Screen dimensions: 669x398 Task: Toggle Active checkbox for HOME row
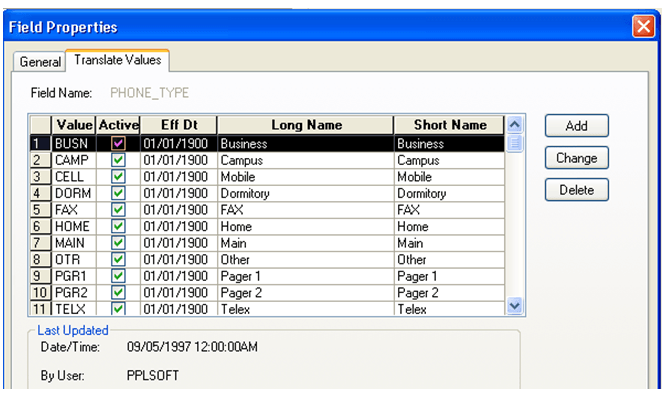point(118,226)
